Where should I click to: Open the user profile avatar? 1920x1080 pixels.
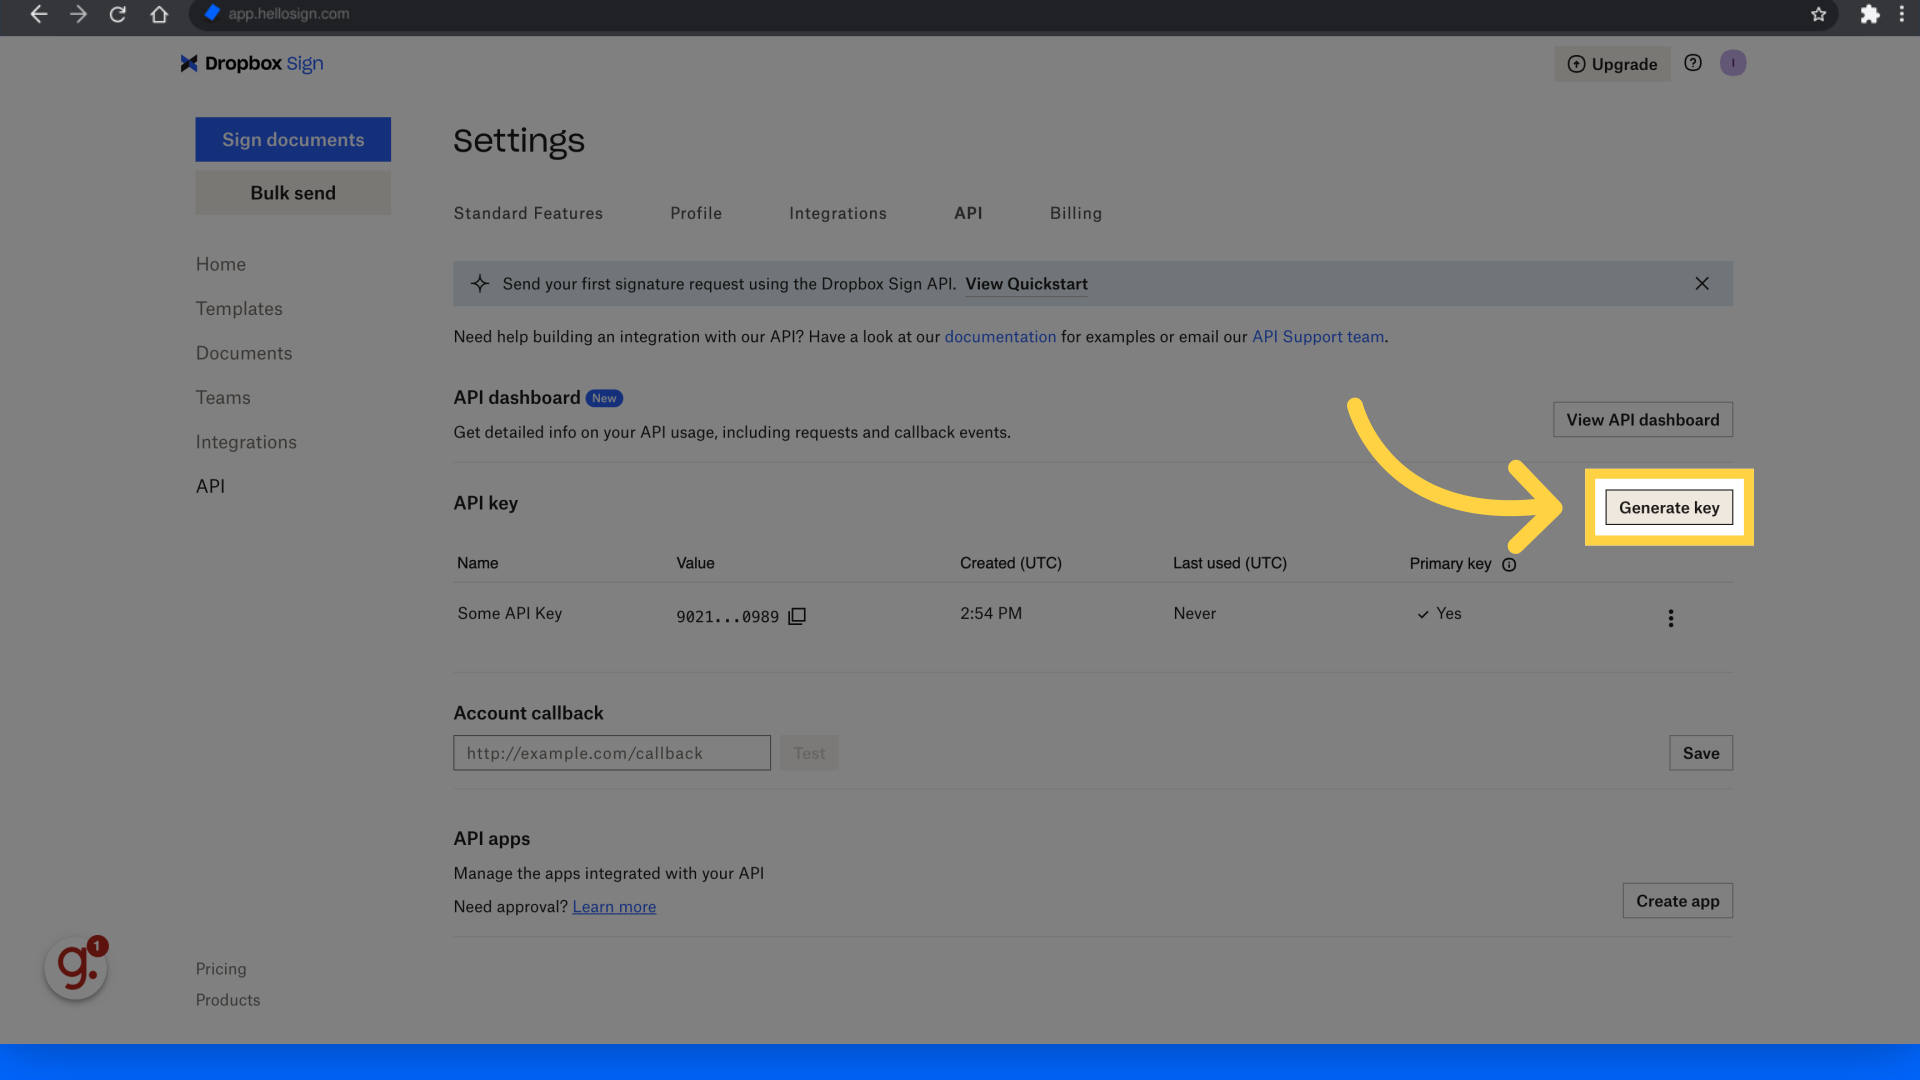coord(1733,63)
